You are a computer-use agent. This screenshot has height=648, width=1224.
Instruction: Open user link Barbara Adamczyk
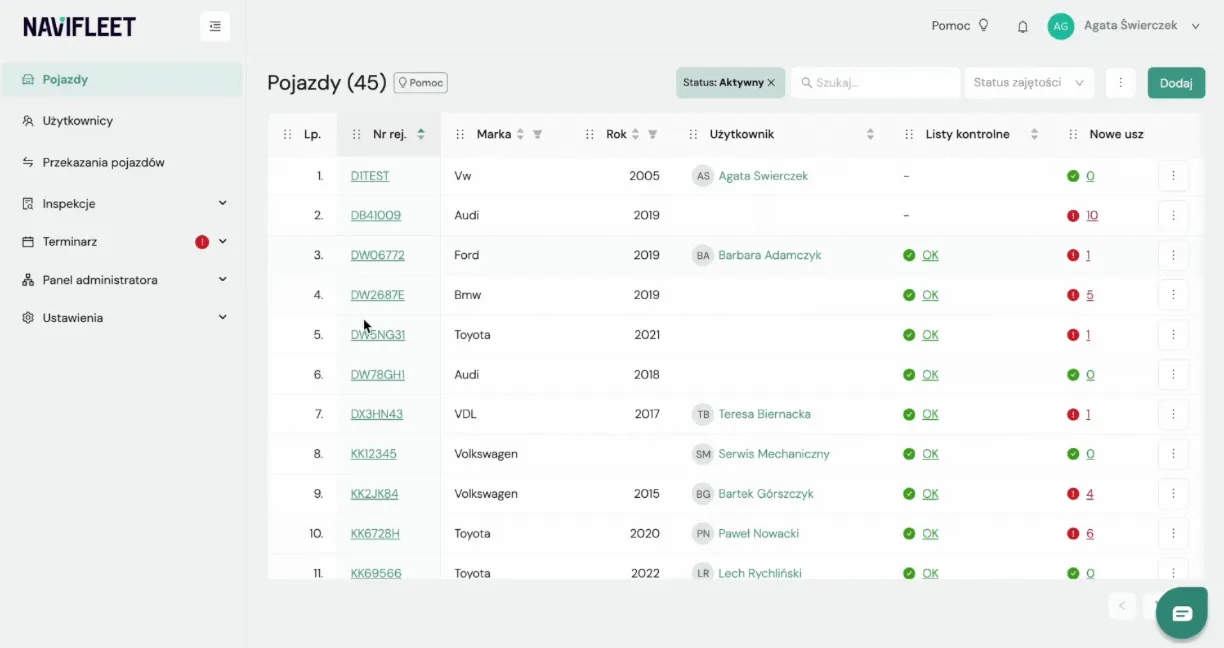point(770,255)
